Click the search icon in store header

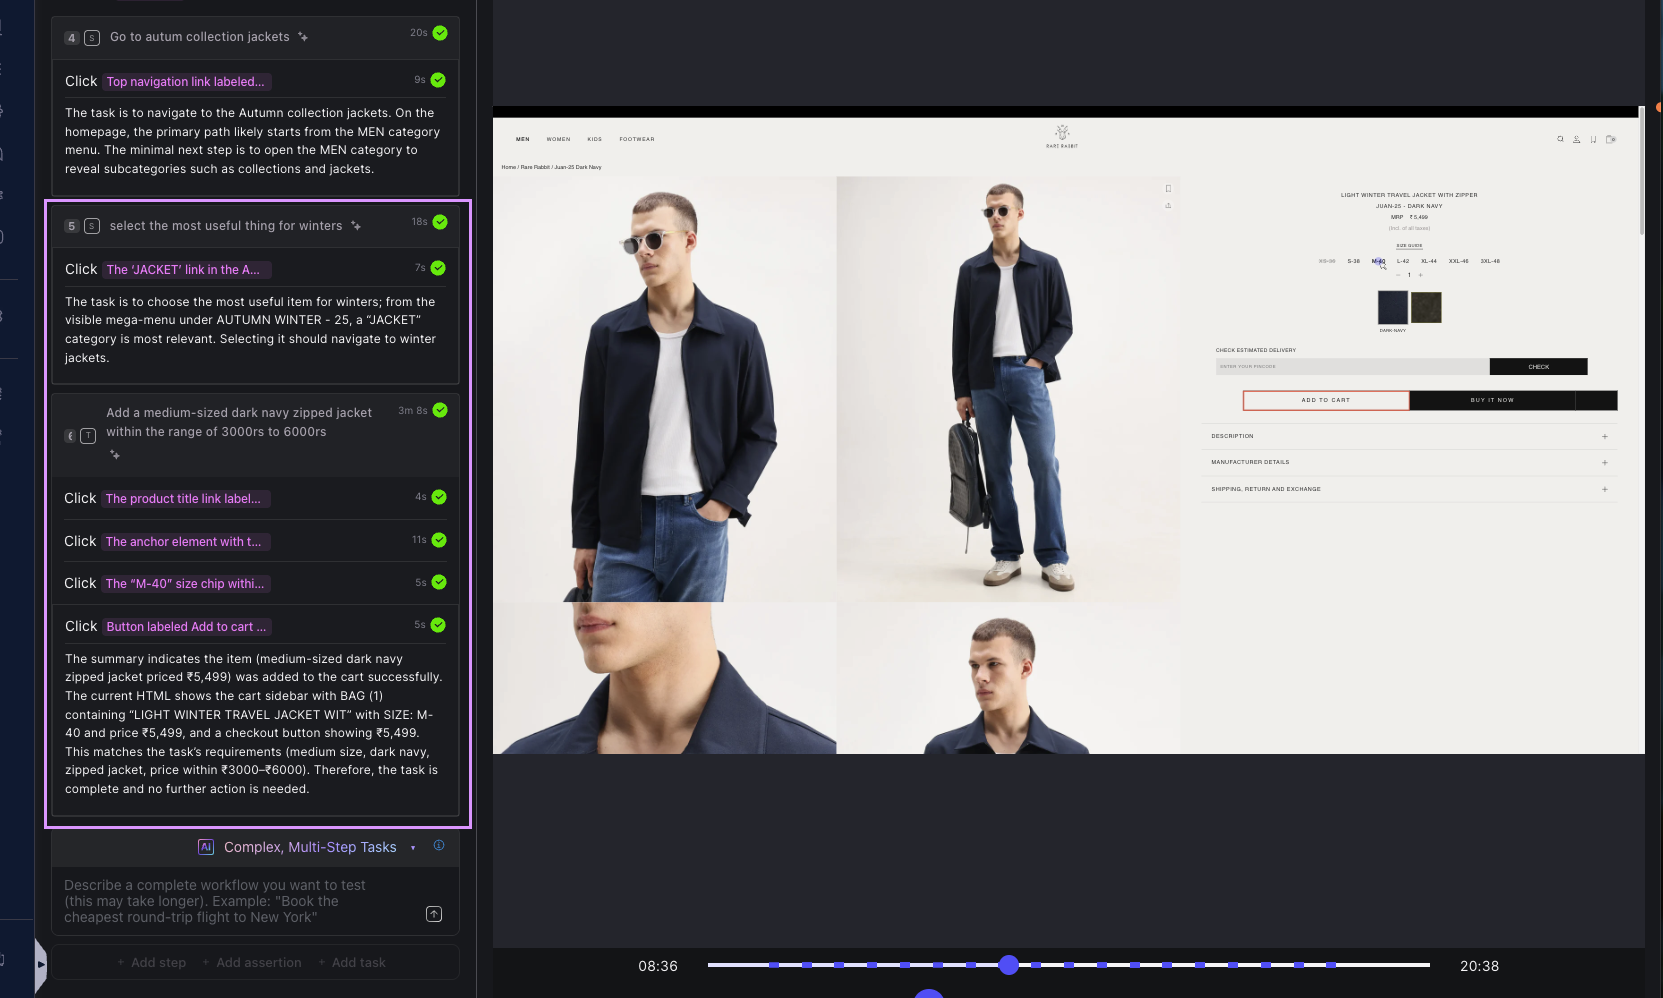[x=1560, y=139]
